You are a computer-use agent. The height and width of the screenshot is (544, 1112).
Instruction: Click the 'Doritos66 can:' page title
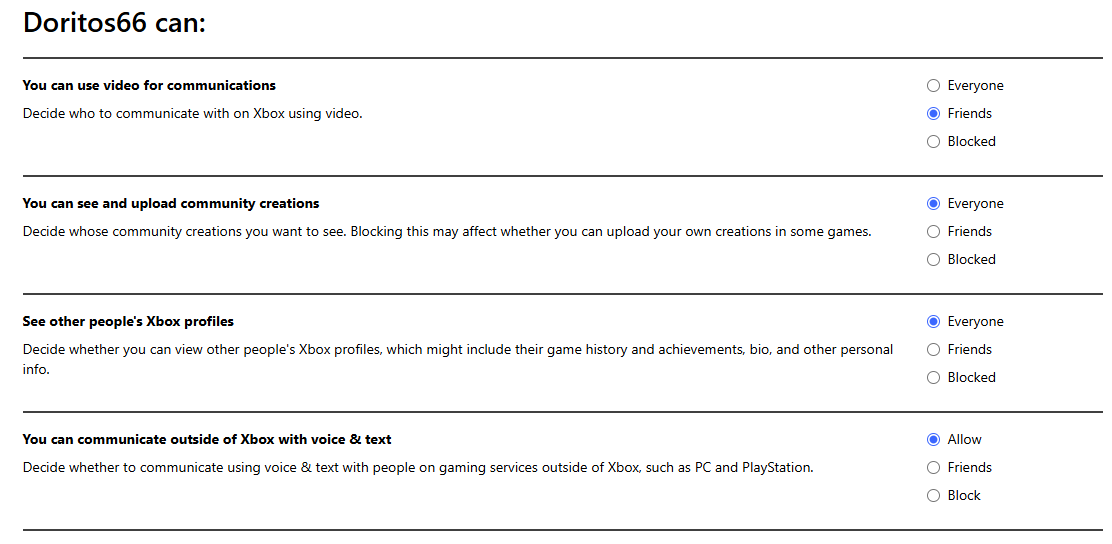[114, 22]
